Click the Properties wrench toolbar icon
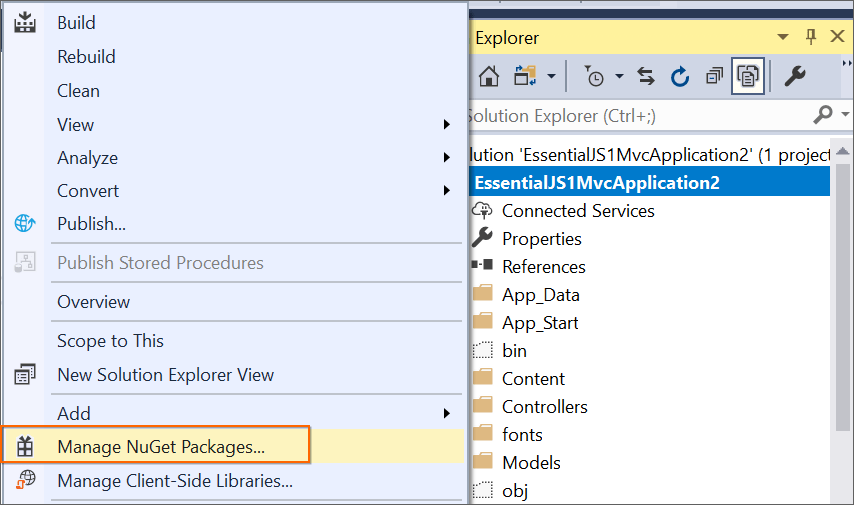 point(795,76)
